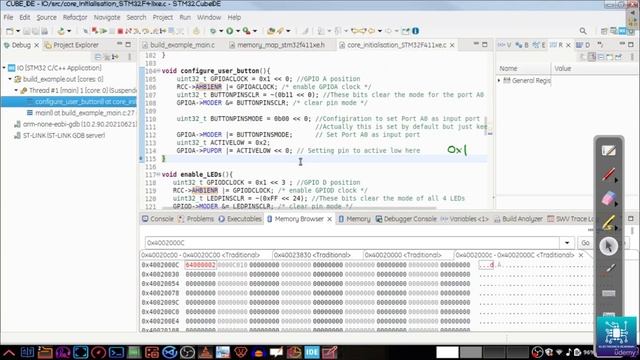Collapse the configure_user_button function fold marker
This screenshot has height=360, width=640.
click(158, 71)
